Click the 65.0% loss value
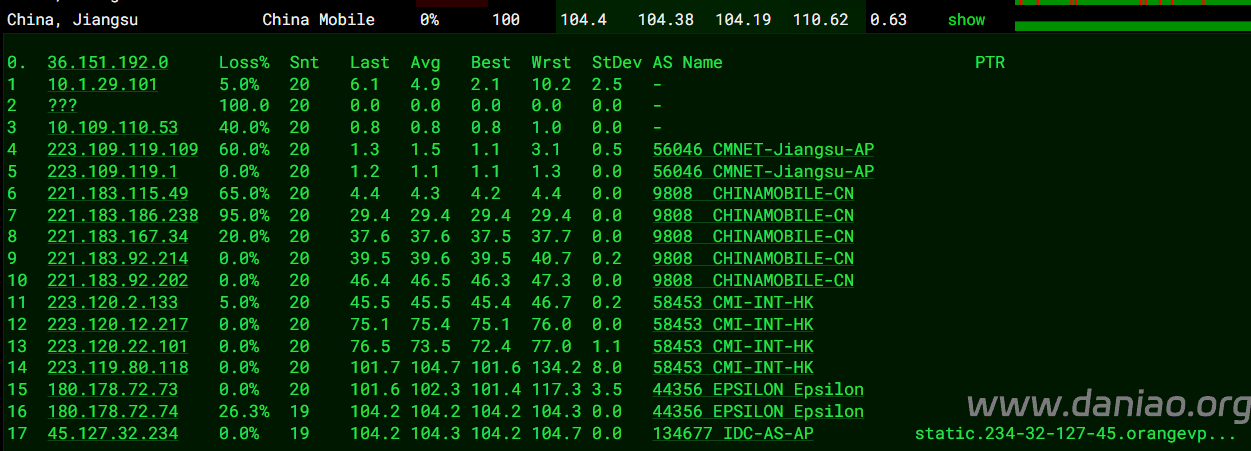The width and height of the screenshot is (1251, 451). click(244, 194)
